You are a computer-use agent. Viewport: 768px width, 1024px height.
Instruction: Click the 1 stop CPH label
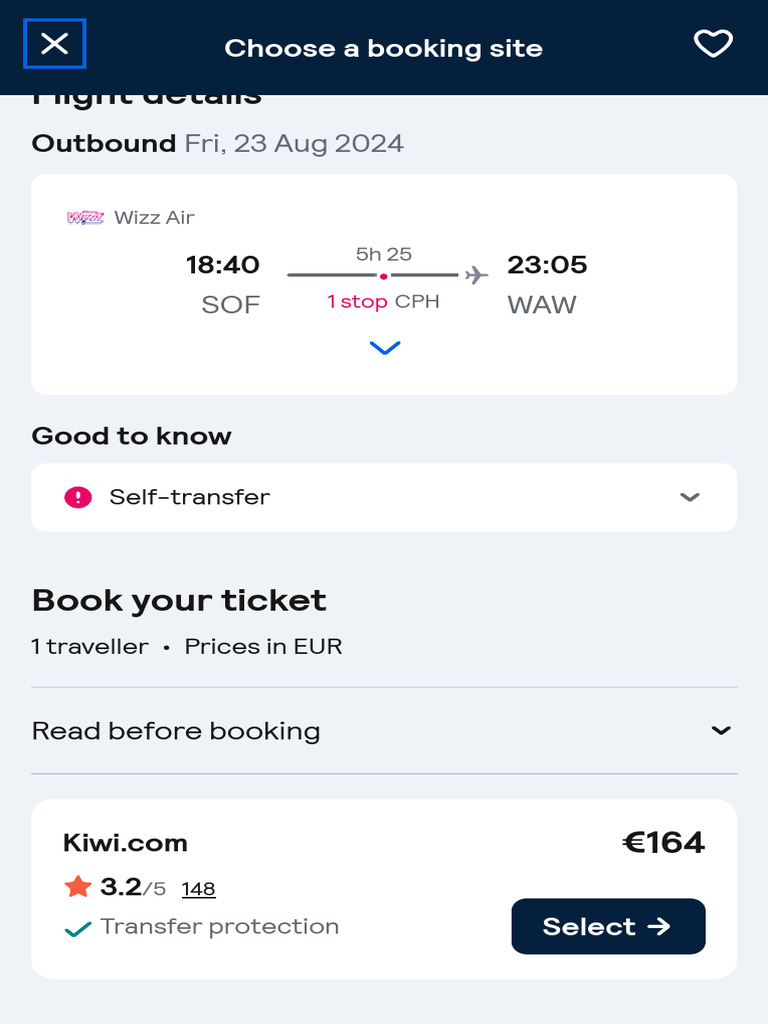click(383, 302)
